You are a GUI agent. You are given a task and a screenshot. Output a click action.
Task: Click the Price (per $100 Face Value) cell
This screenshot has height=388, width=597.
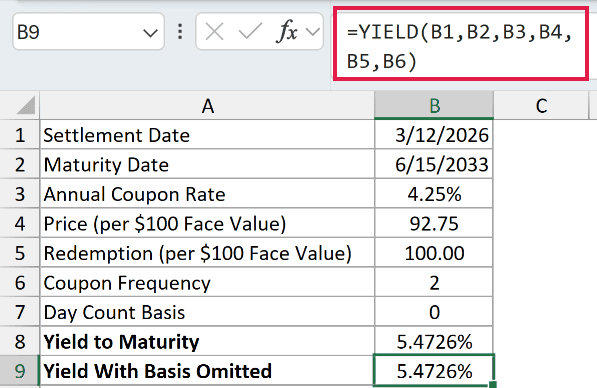pos(207,224)
